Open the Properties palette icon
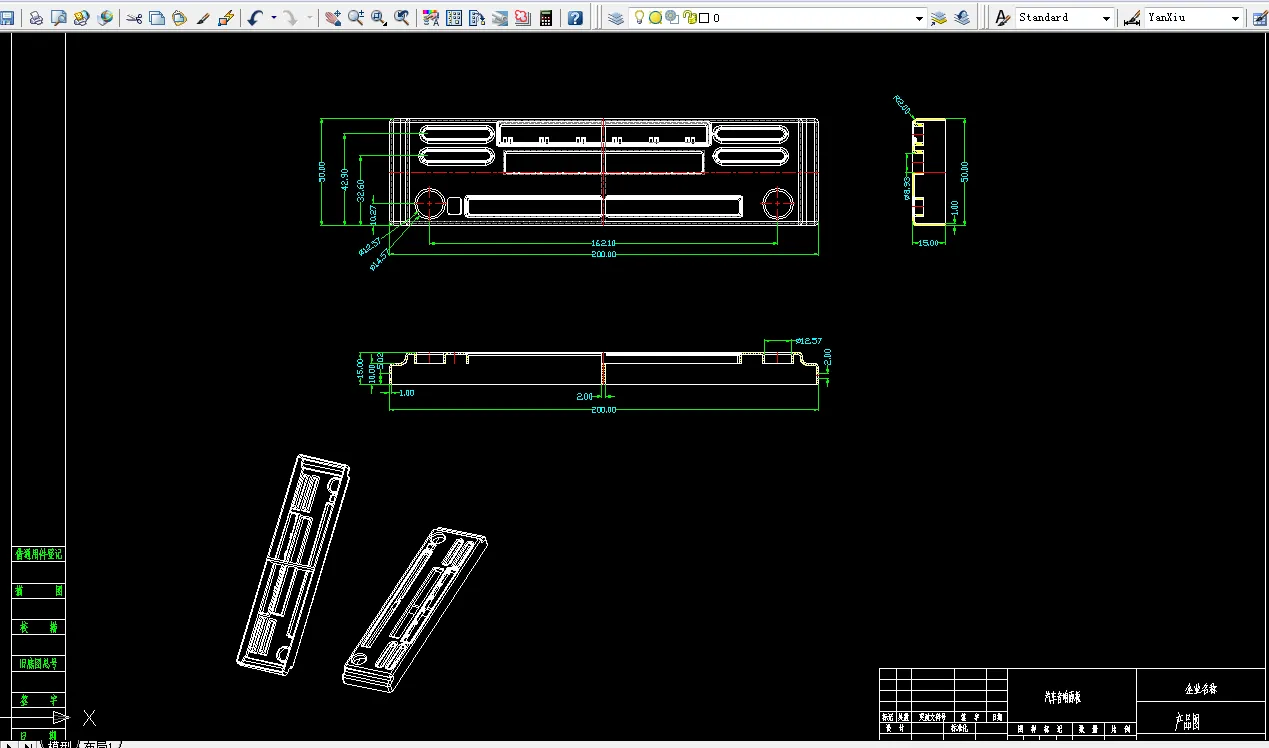Viewport: 1269px width, 748px height. (431, 18)
